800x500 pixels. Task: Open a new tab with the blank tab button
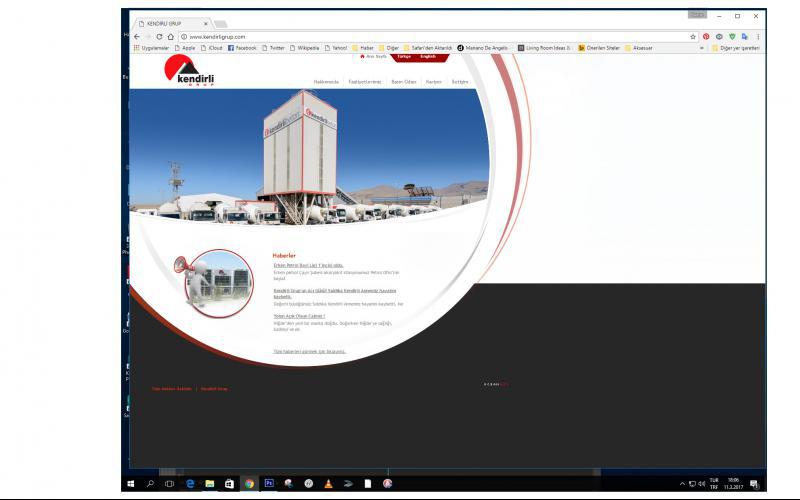click(220, 24)
